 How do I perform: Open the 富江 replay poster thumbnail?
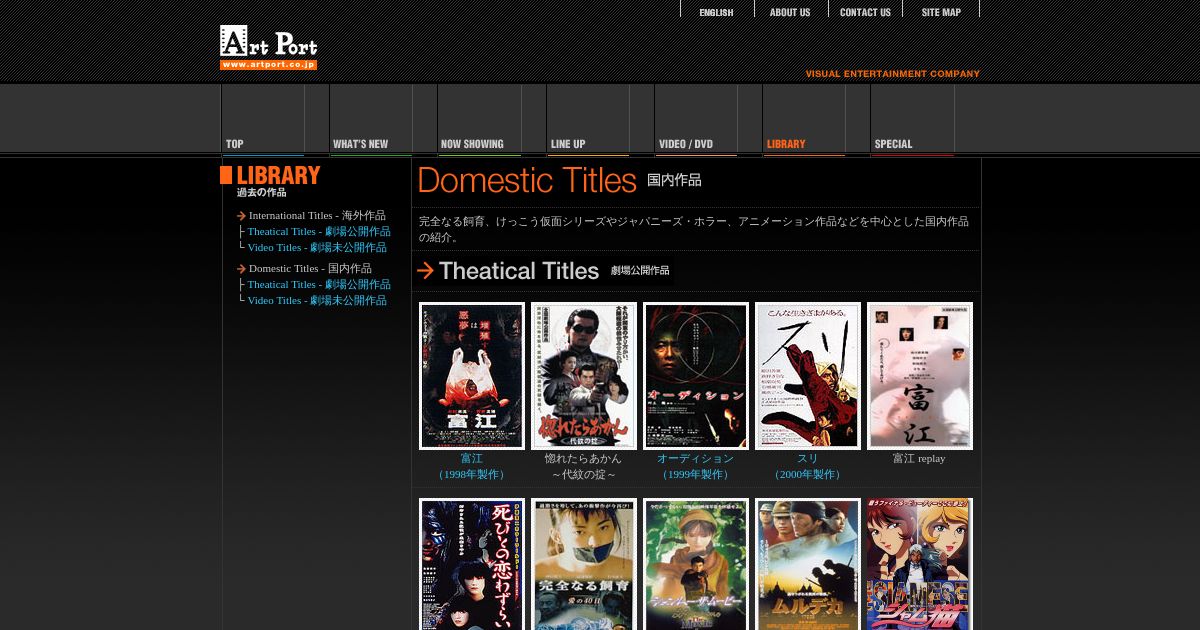920,376
